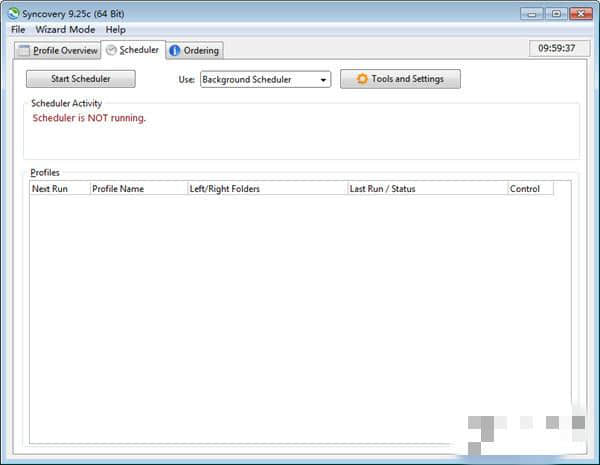Click the Syncovery logo icon in title bar
The width and height of the screenshot is (600, 465).
point(13,14)
